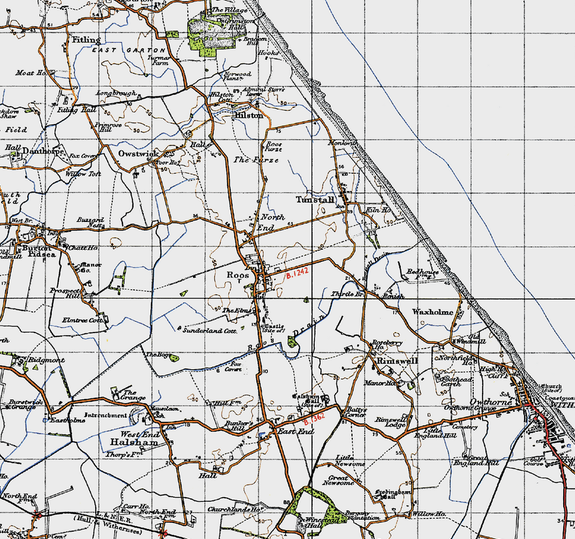
Task: Click the Fitling Hall label
Action: tap(77, 109)
